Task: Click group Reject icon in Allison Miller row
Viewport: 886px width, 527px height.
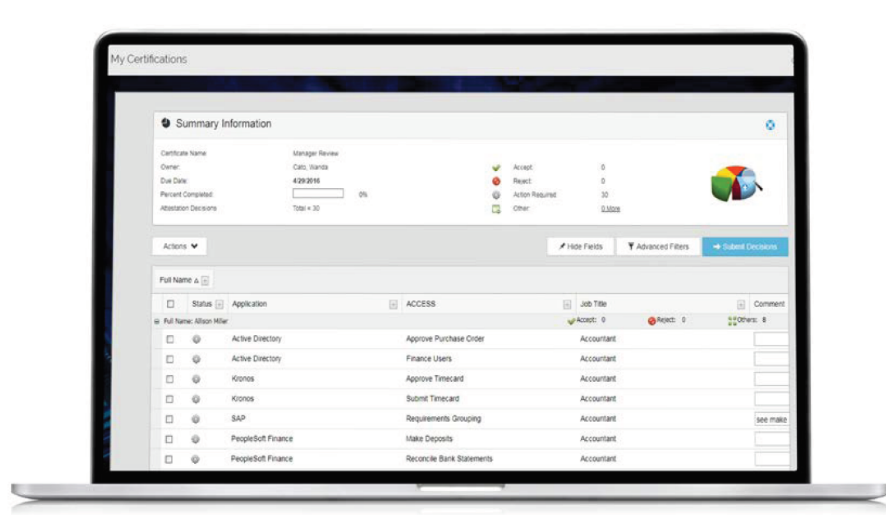Action: [x=652, y=321]
